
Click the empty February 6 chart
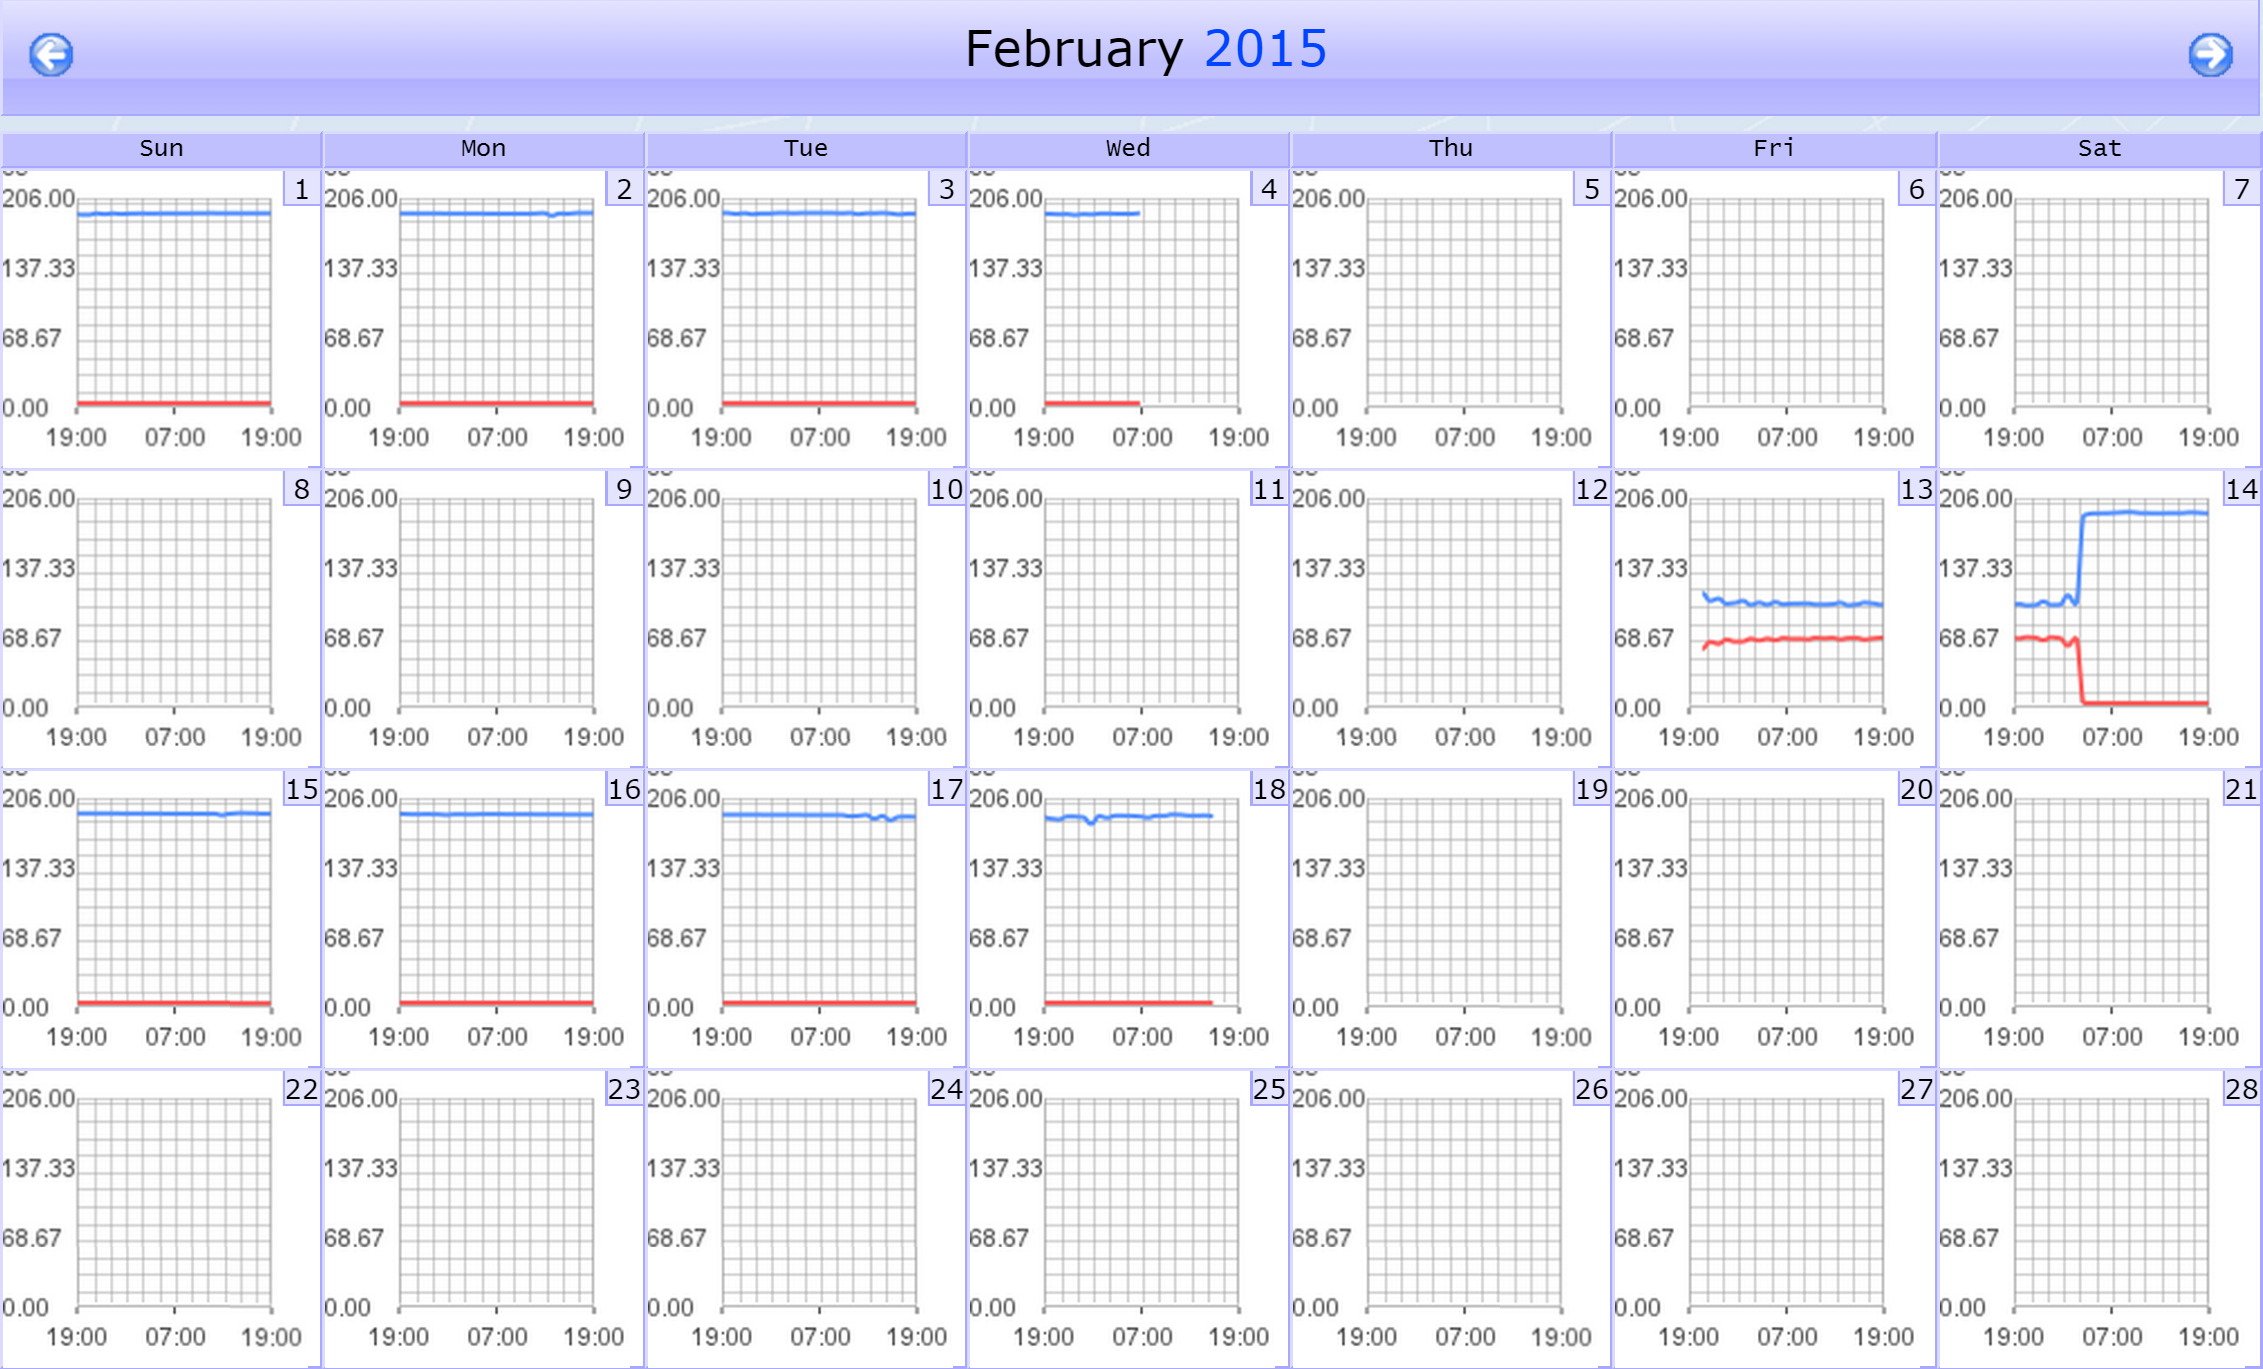(x=1774, y=317)
